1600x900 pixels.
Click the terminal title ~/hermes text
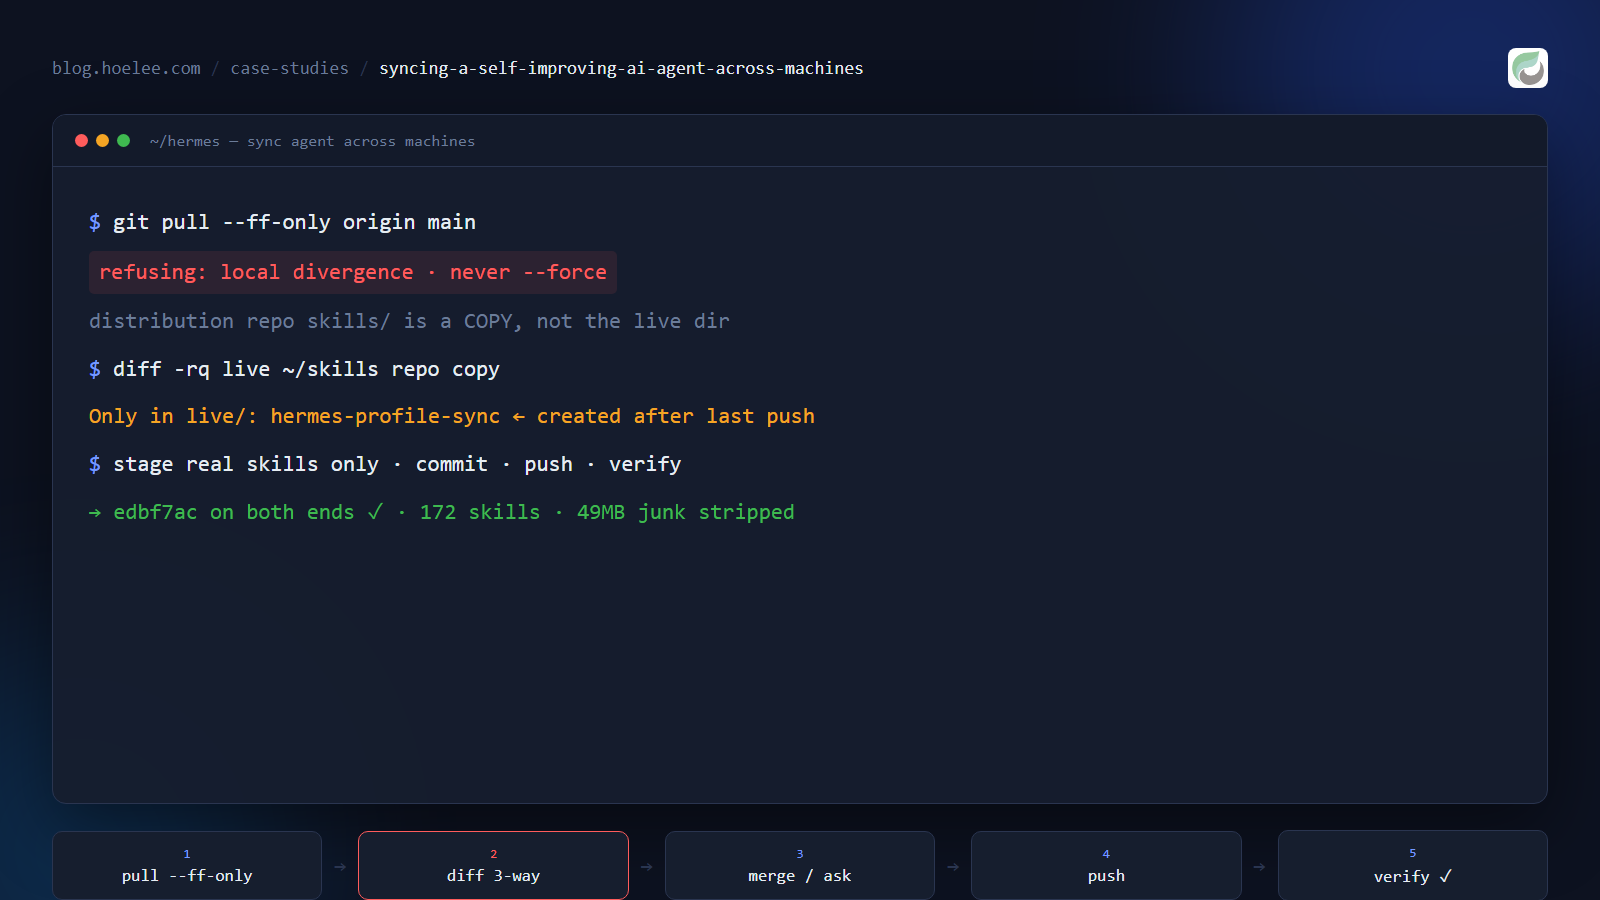click(185, 141)
